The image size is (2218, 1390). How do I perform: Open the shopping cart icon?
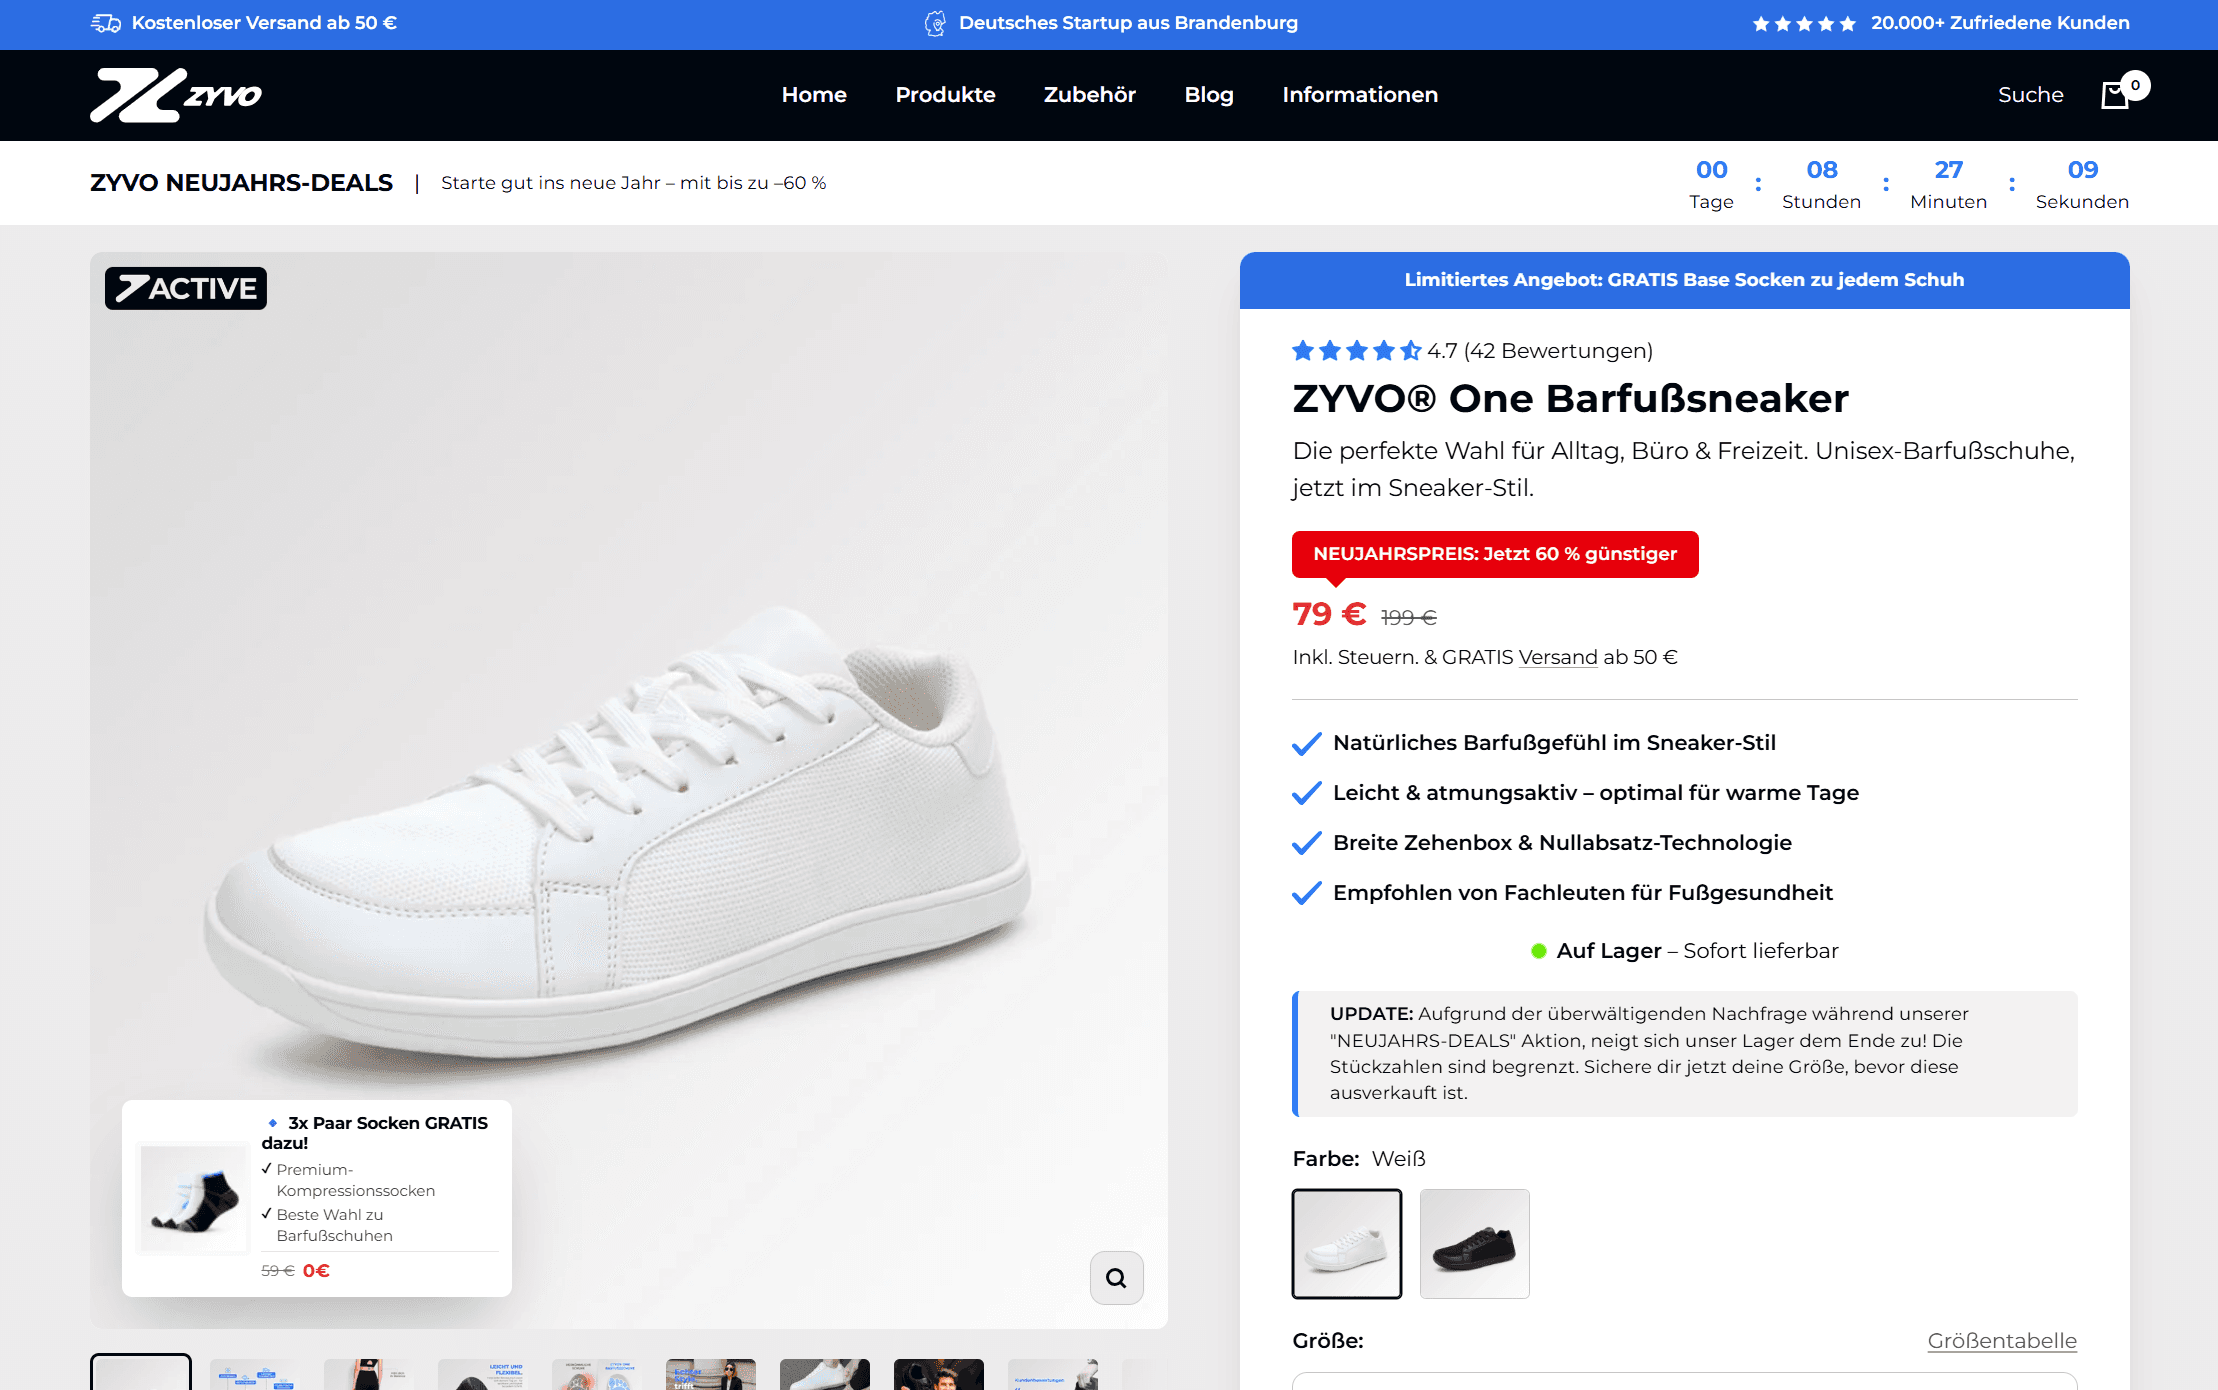point(2115,95)
